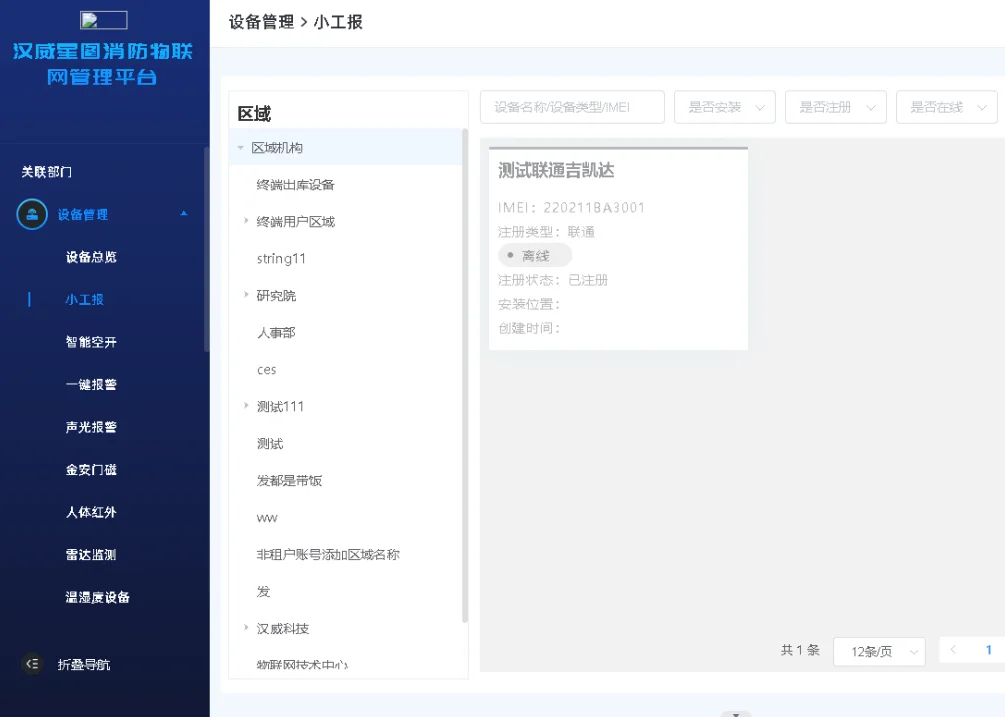Click the device name/type/IMEI search field
This screenshot has width=1005, height=717.
tap(571, 106)
